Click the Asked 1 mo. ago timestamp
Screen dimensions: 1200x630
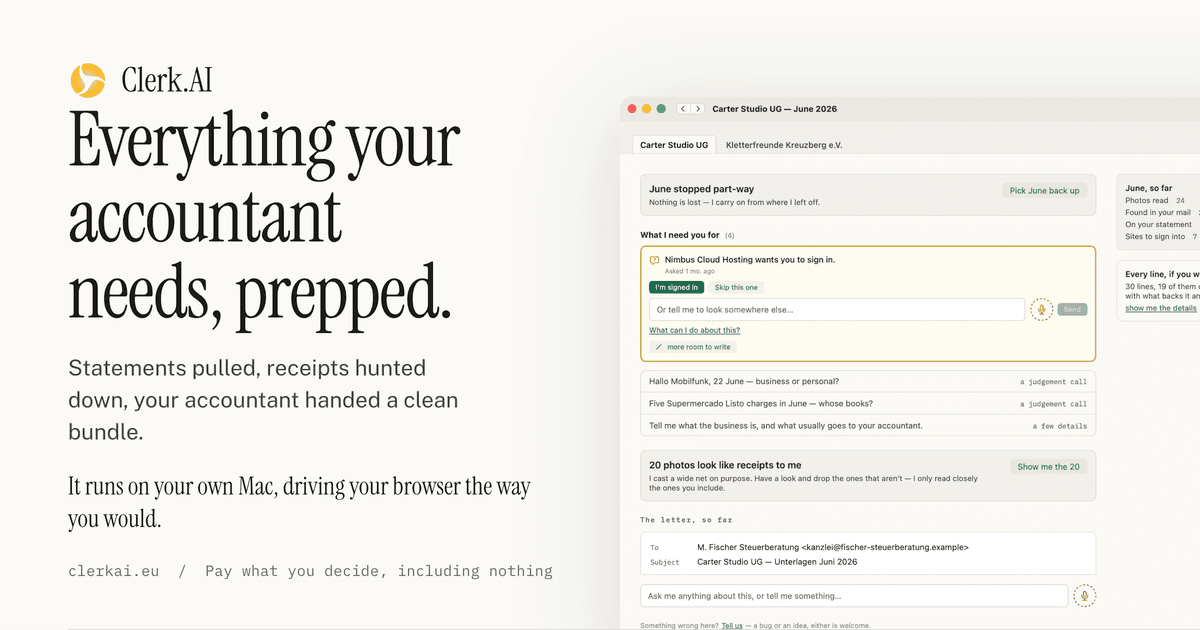coord(689,271)
